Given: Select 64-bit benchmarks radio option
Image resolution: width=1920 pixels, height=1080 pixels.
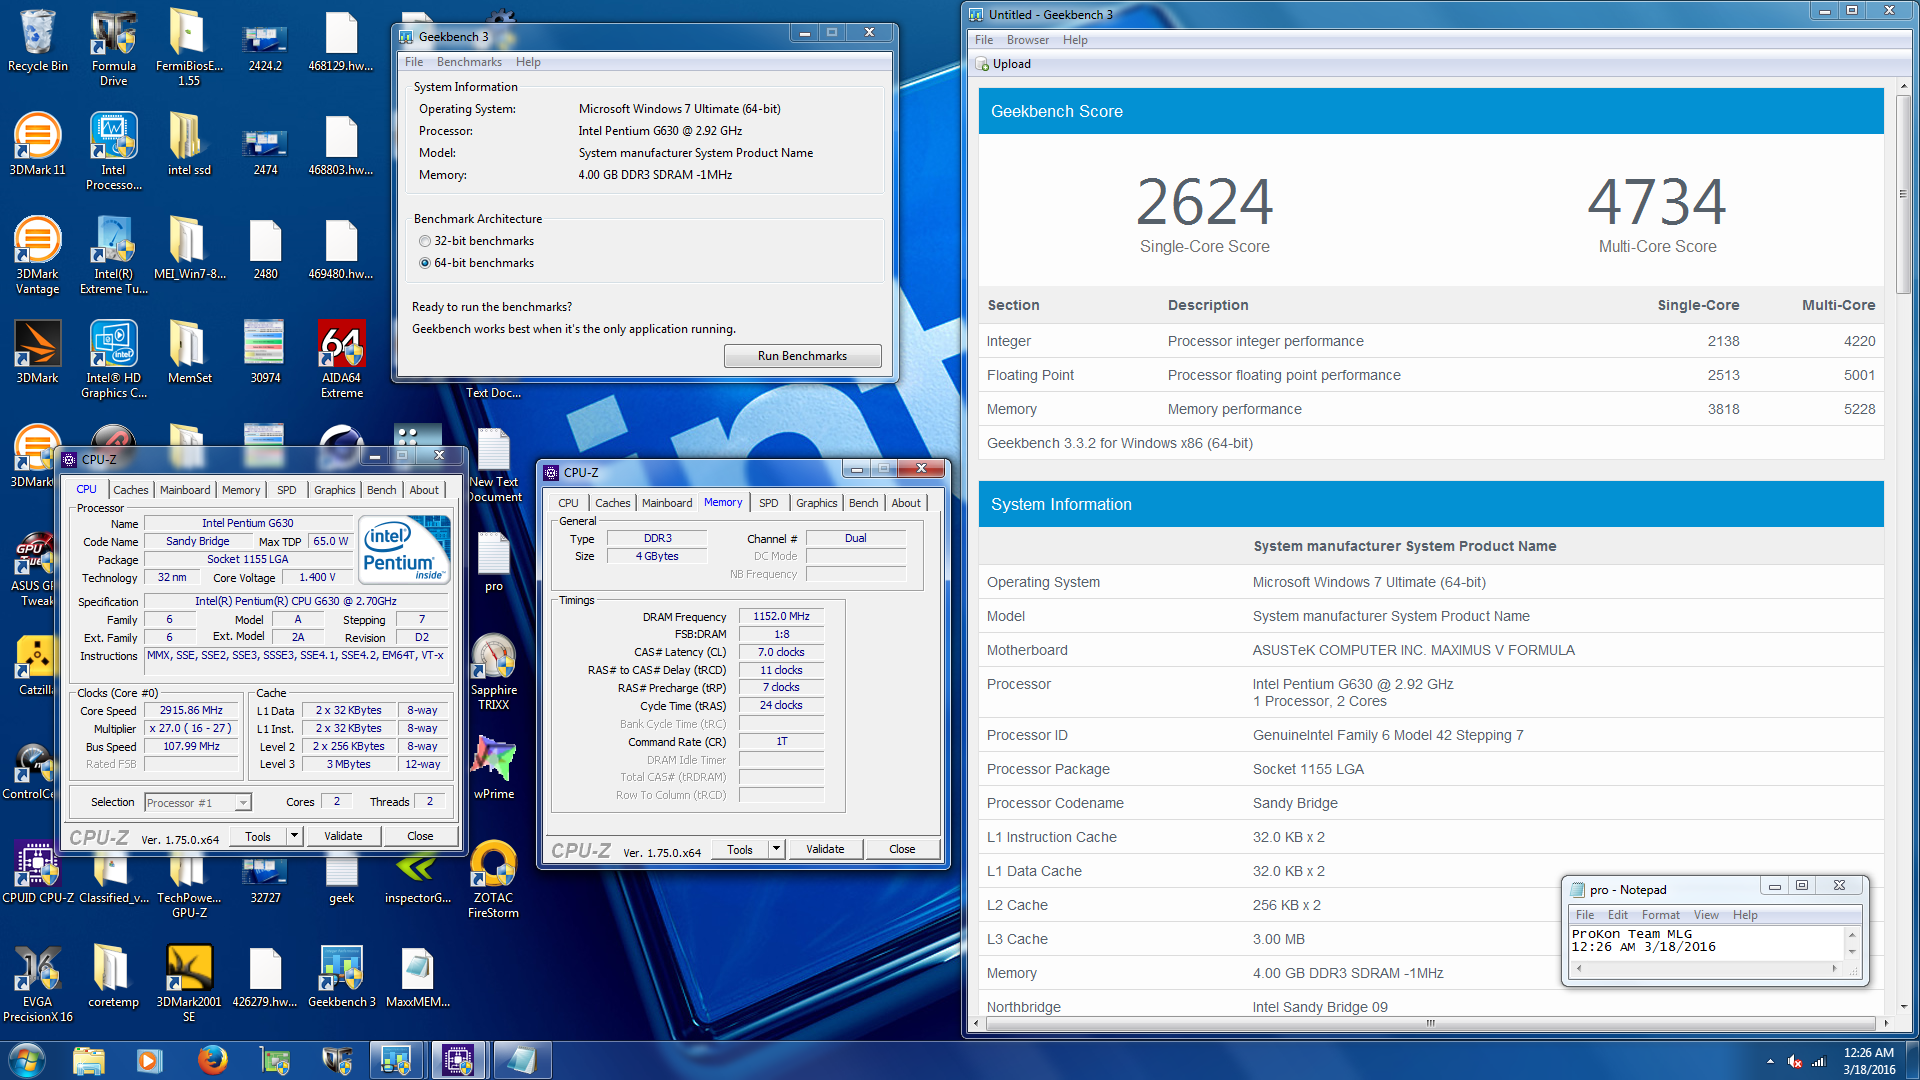Looking at the screenshot, I should (x=425, y=263).
